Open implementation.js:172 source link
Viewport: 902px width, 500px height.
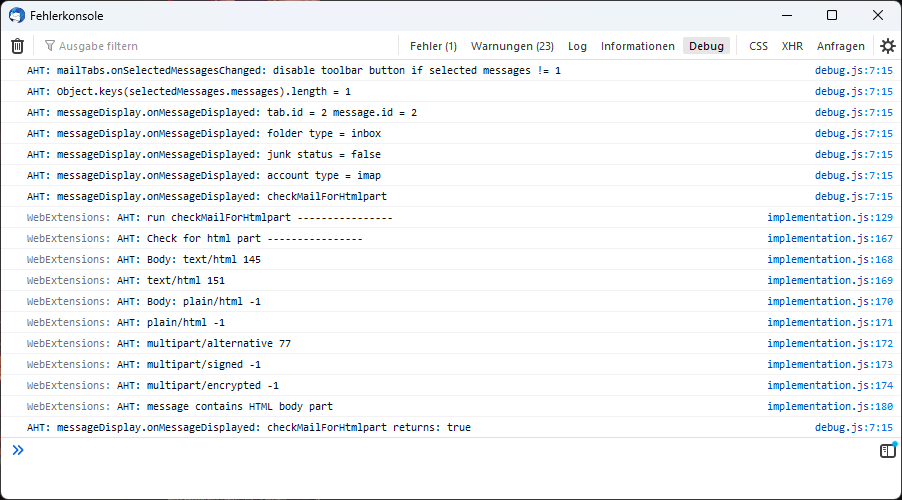click(829, 343)
